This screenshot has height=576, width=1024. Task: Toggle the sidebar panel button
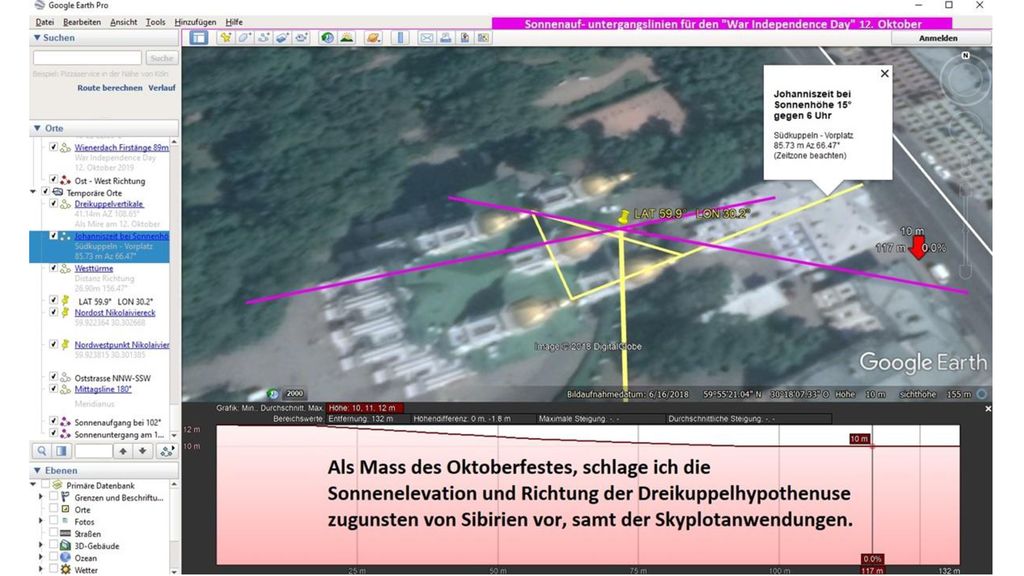click(199, 38)
